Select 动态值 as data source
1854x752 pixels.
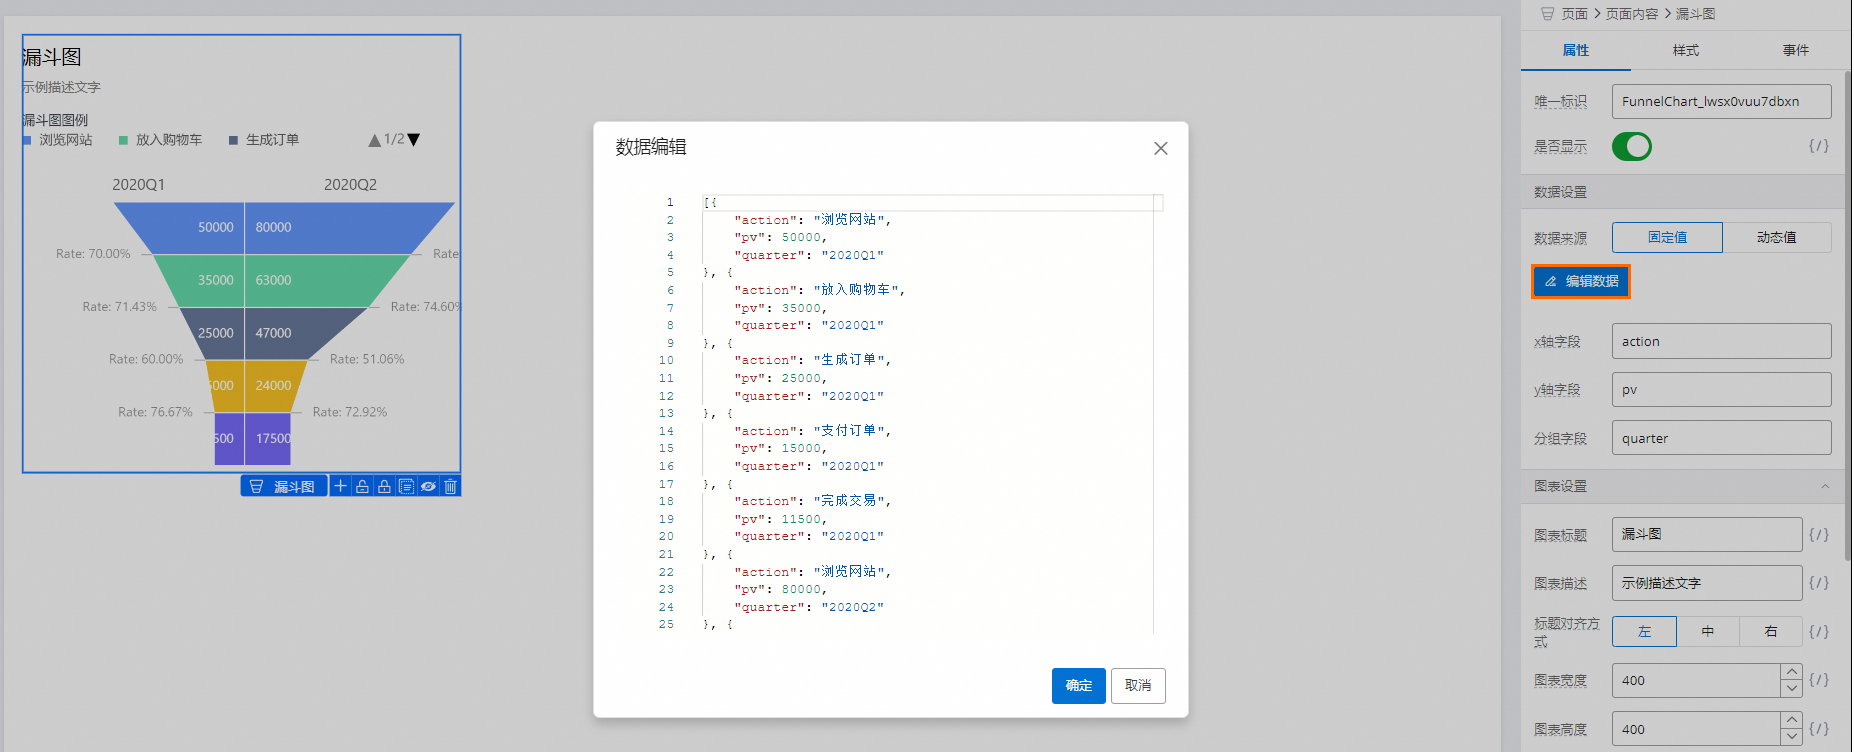(1777, 237)
